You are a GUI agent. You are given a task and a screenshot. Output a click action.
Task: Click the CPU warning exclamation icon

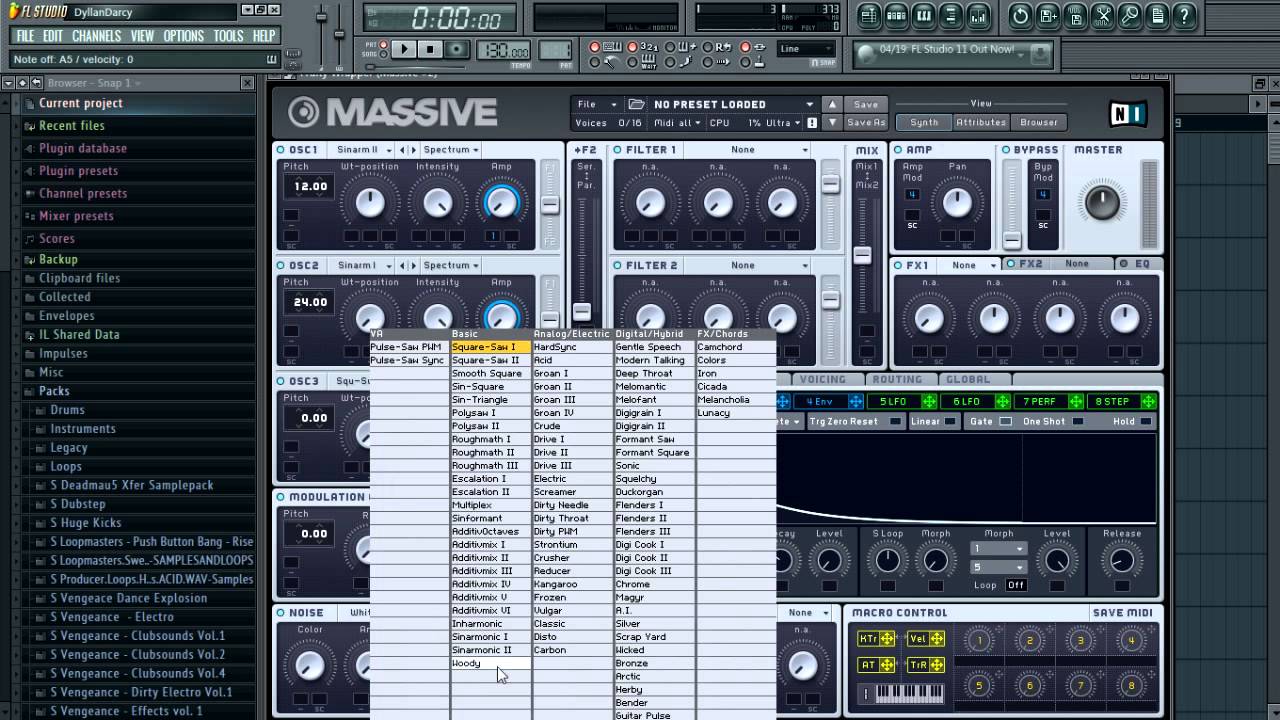[x=811, y=123]
